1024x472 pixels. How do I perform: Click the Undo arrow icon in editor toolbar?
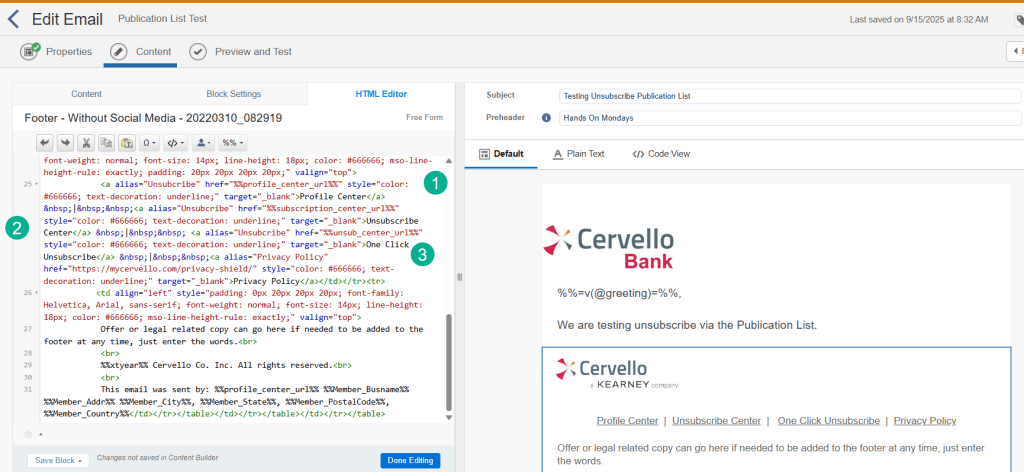(x=45, y=143)
